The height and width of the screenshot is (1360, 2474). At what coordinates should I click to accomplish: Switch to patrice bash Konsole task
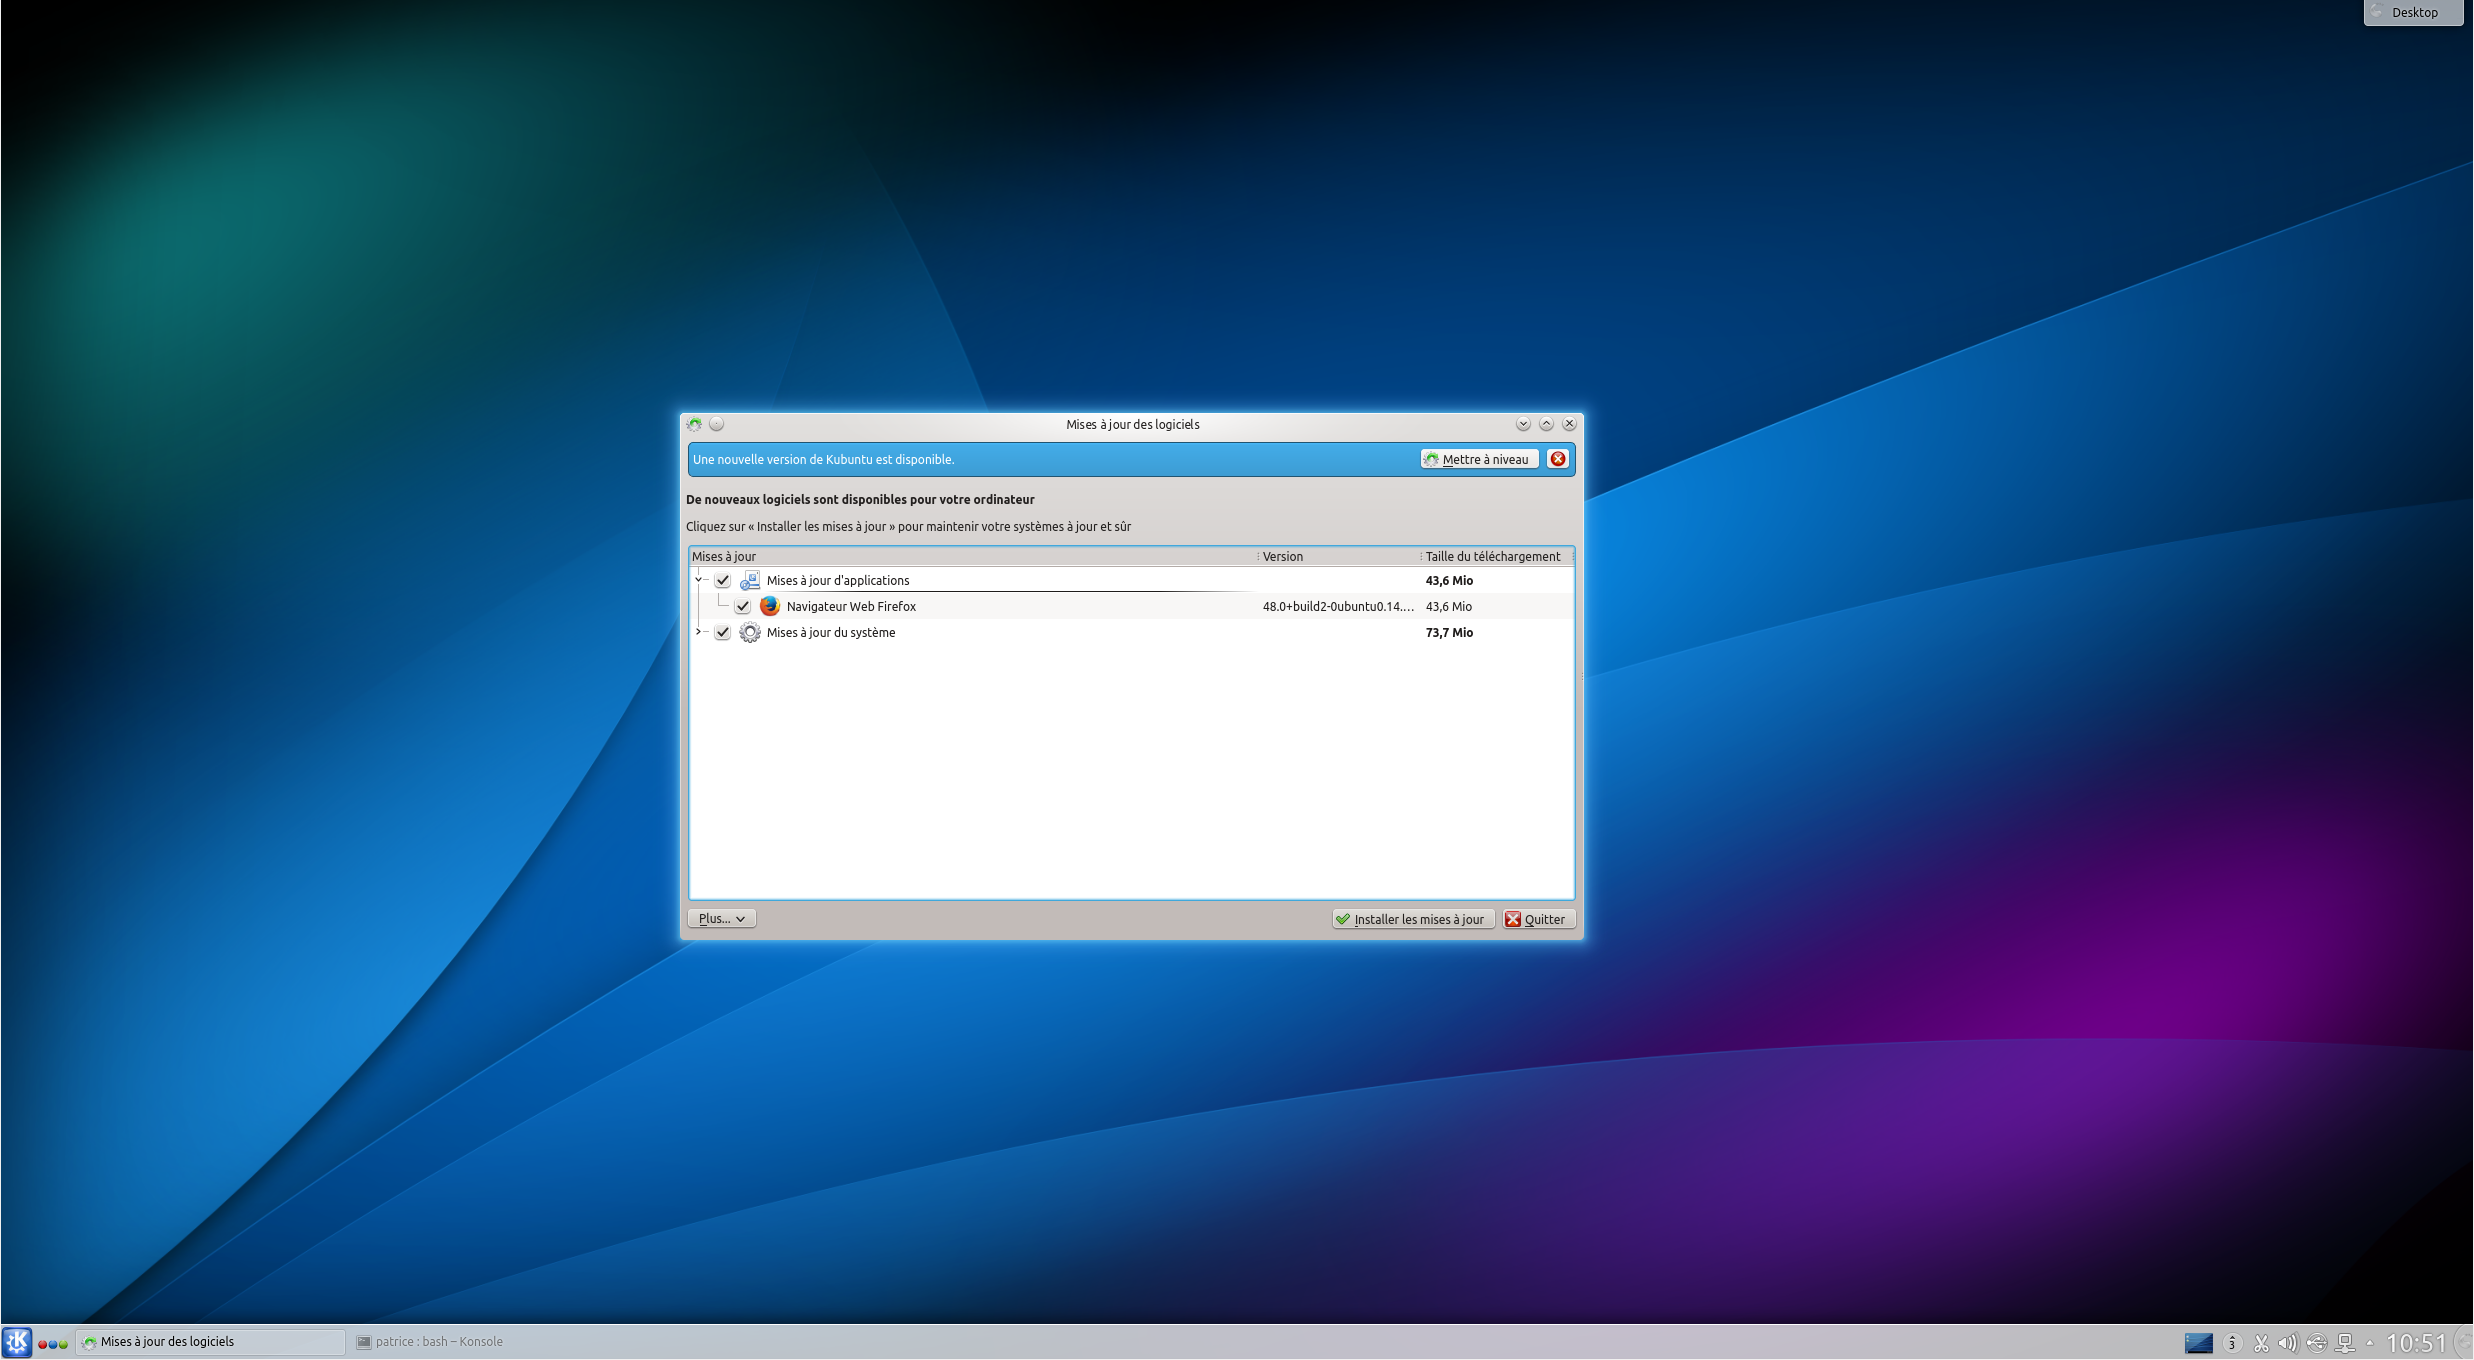coord(430,1342)
